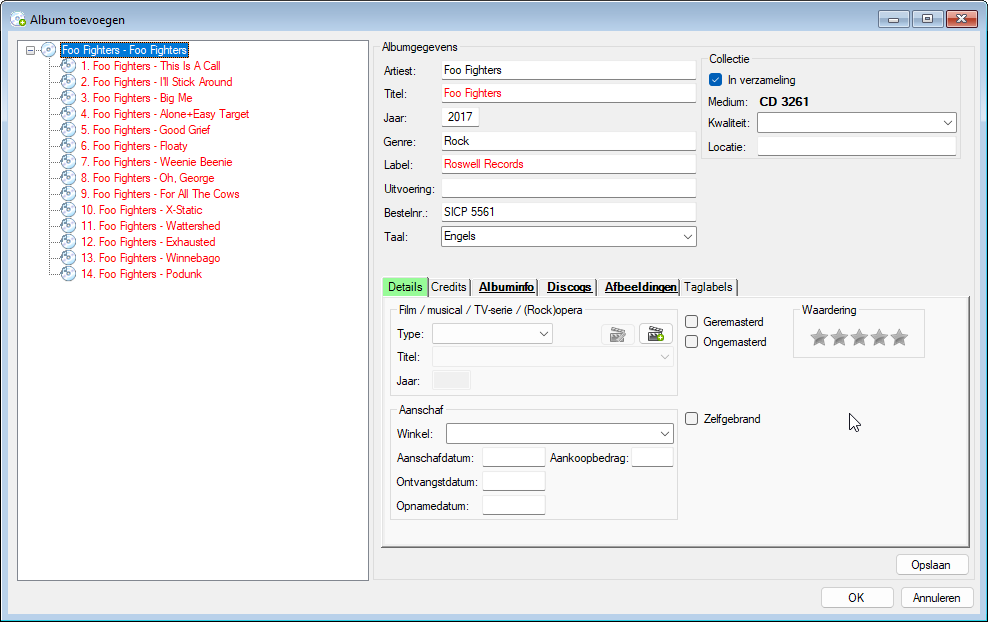Confirm with the OK button
This screenshot has height=622, width=988.
(x=857, y=597)
